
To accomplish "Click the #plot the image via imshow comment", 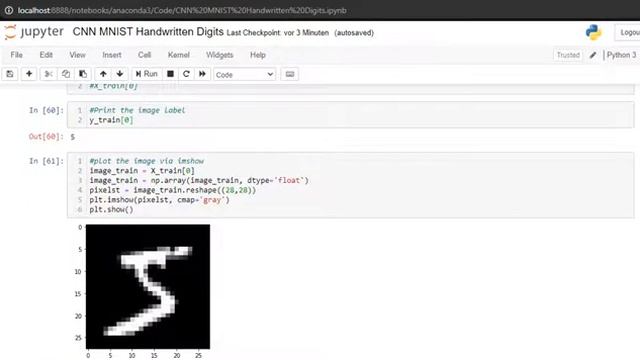I will (147, 161).
